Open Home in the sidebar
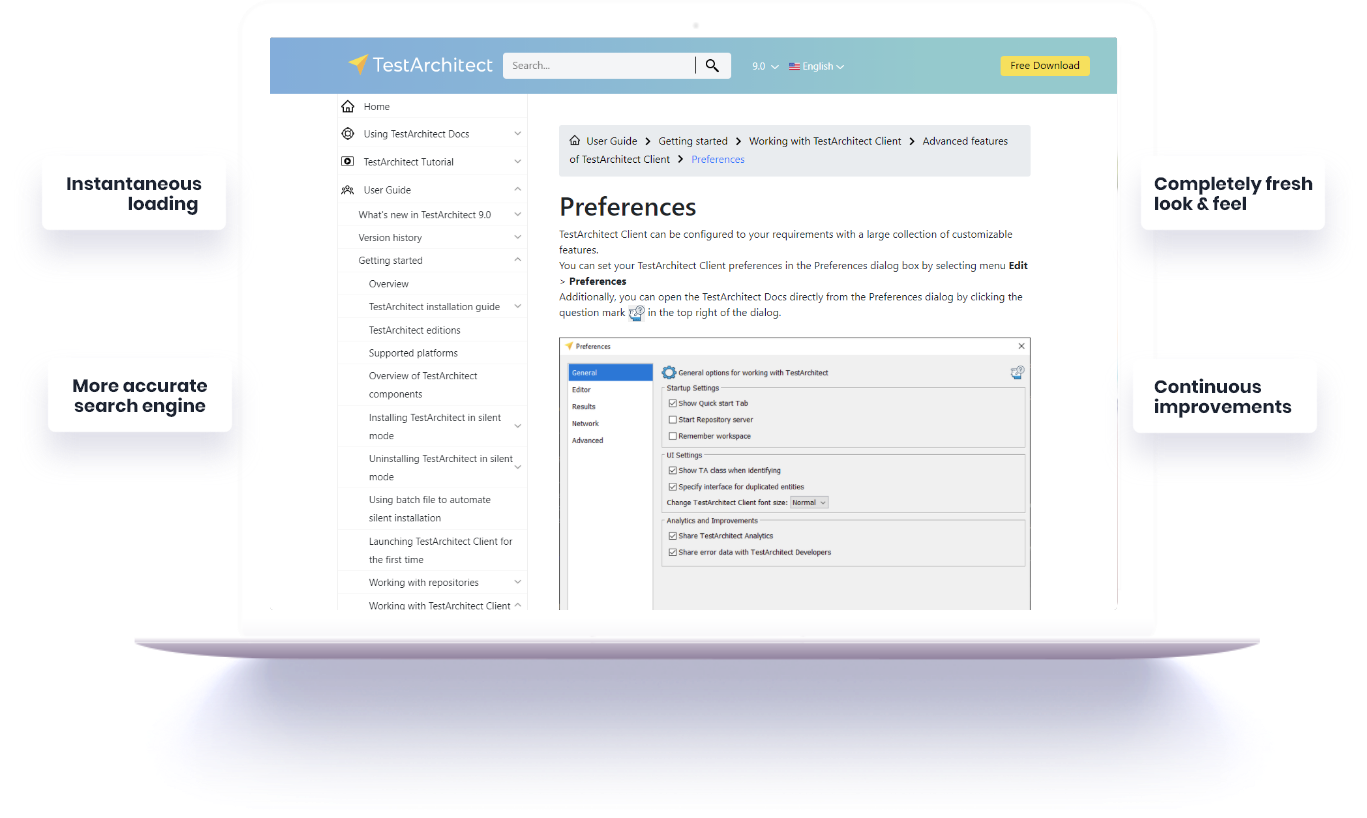1367x818 pixels. 377,106
